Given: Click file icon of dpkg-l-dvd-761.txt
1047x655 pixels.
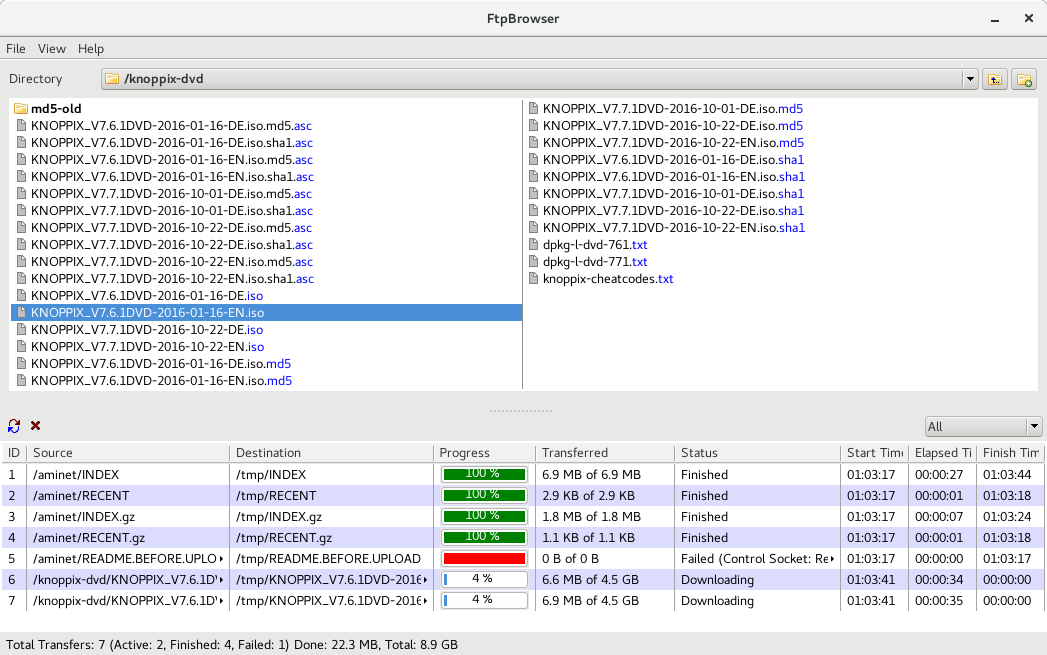Looking at the screenshot, I should click(534, 245).
